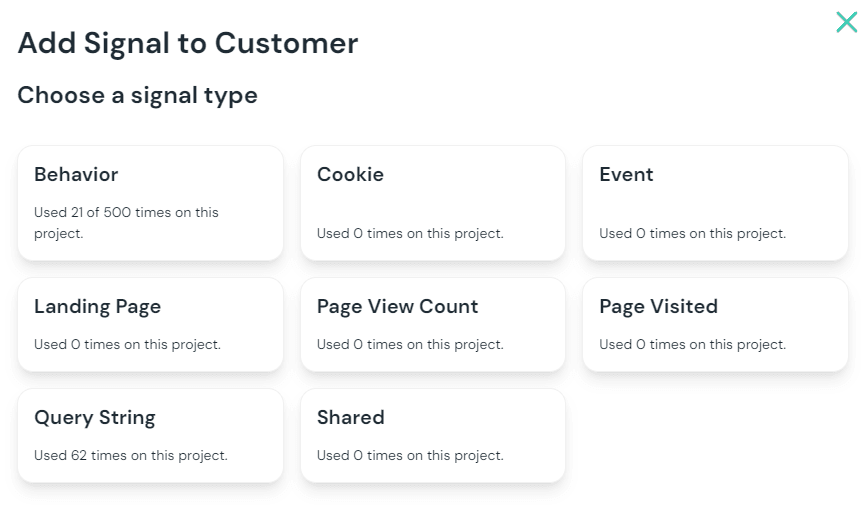Image resolution: width=863 pixels, height=506 pixels.
Task: Choose the Query String signal card
Action: tap(150, 435)
